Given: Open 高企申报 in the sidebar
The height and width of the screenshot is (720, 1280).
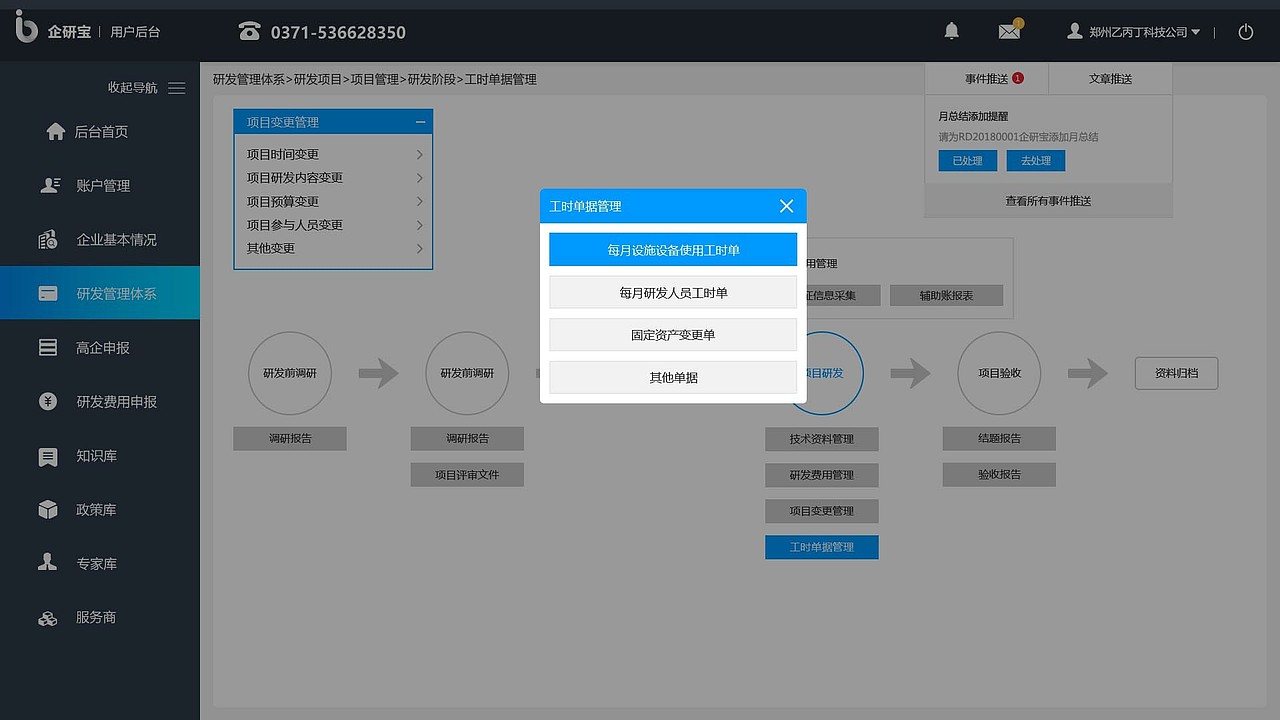Looking at the screenshot, I should point(100,348).
